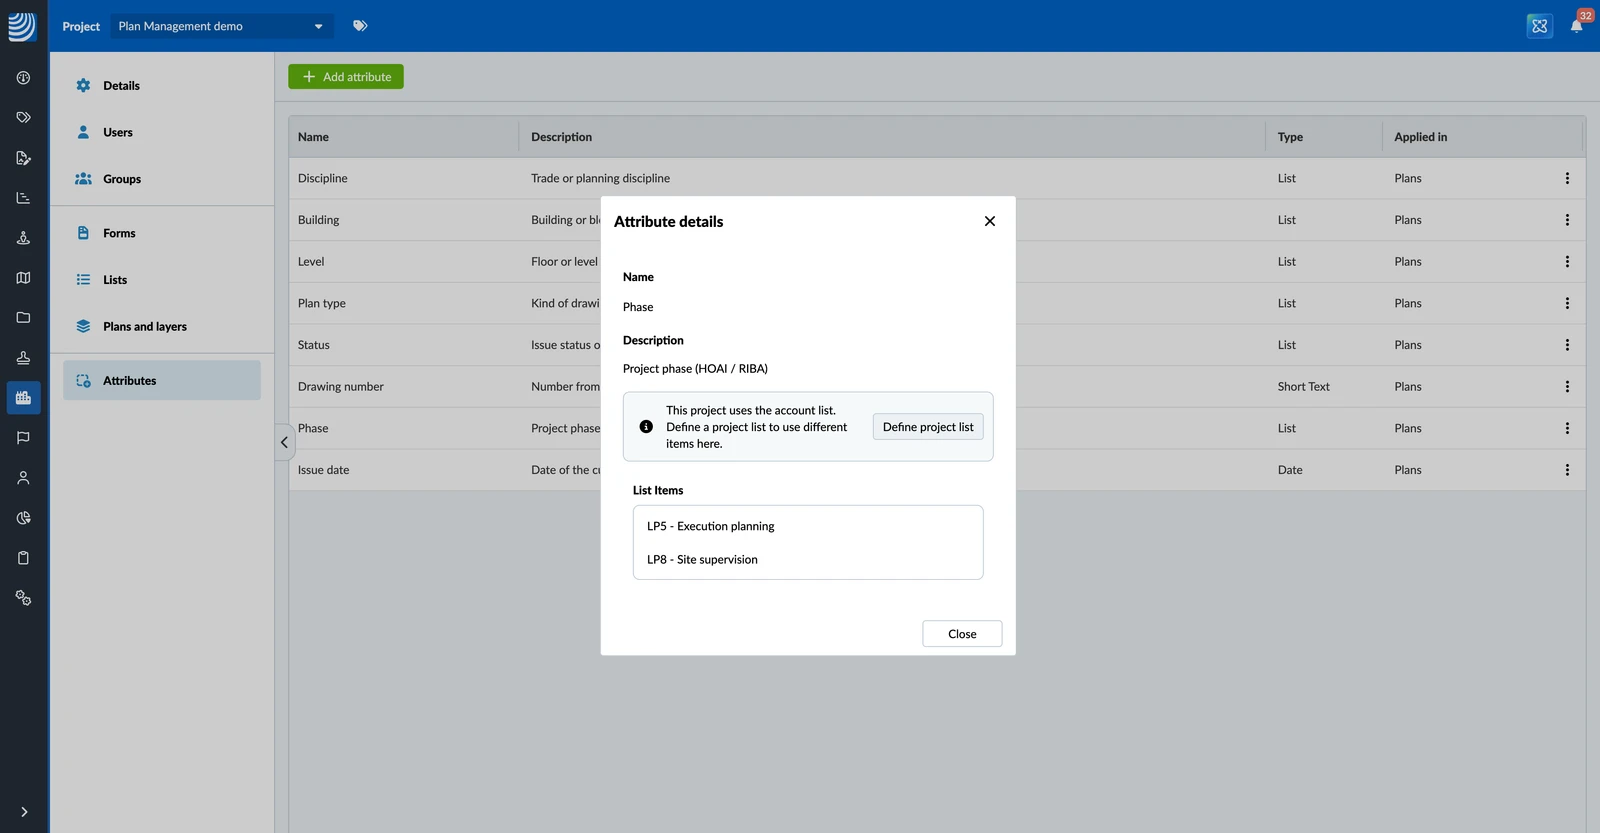The height and width of the screenshot is (833, 1600).
Task: Select LP8 - Site supervision list item
Action: coord(808,560)
